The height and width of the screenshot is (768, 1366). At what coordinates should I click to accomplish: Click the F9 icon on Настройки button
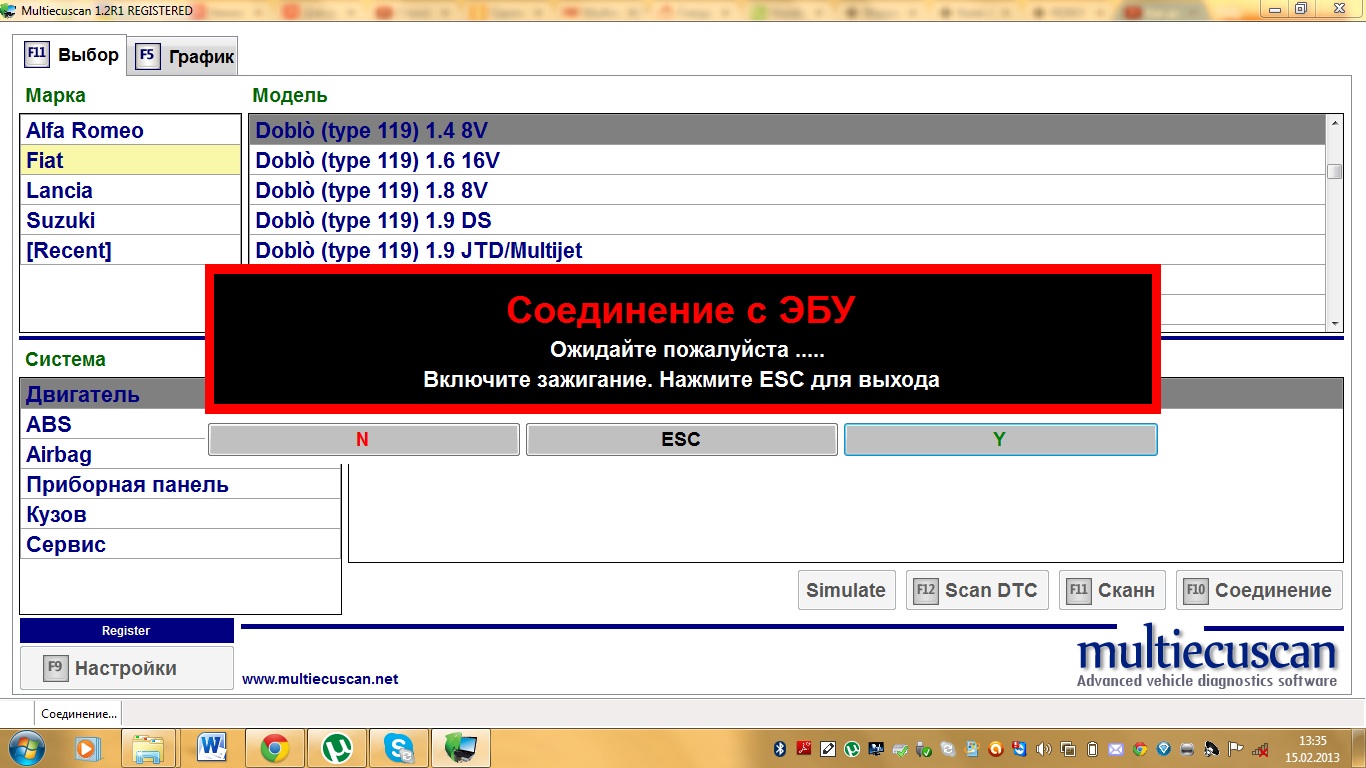point(56,668)
